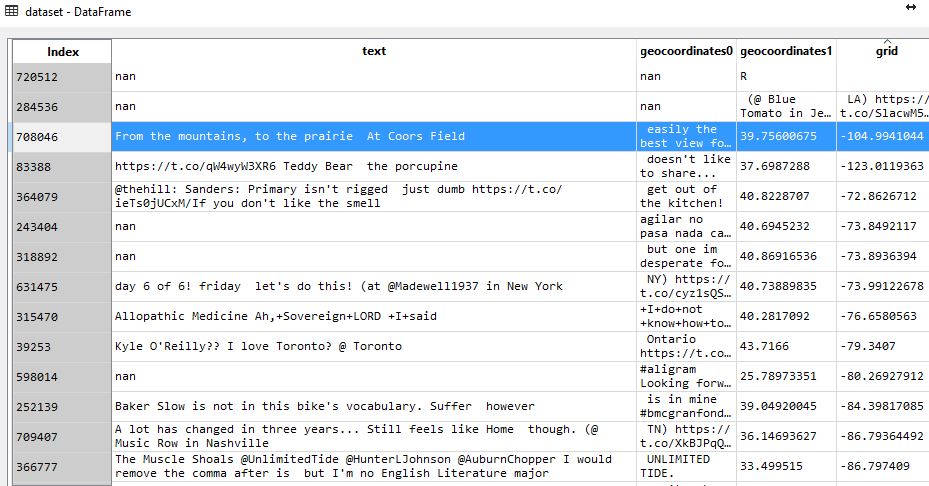Click cell 'is in mine #bmcgranfond…'
The width and height of the screenshot is (929, 486).
click(x=686, y=407)
